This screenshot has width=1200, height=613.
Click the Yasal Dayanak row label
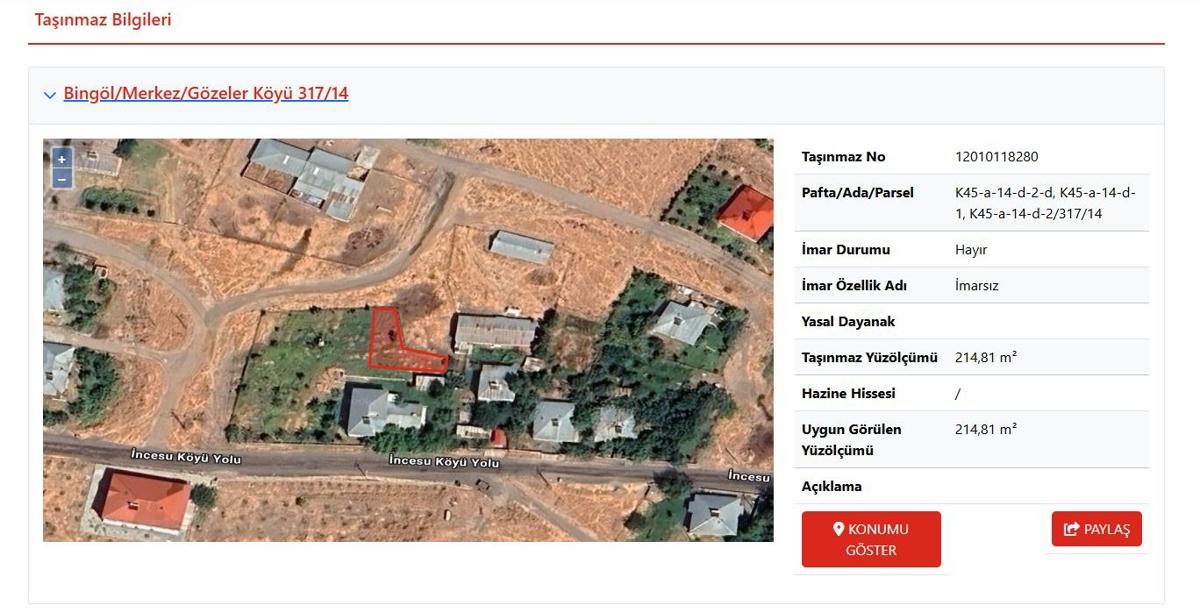848,322
